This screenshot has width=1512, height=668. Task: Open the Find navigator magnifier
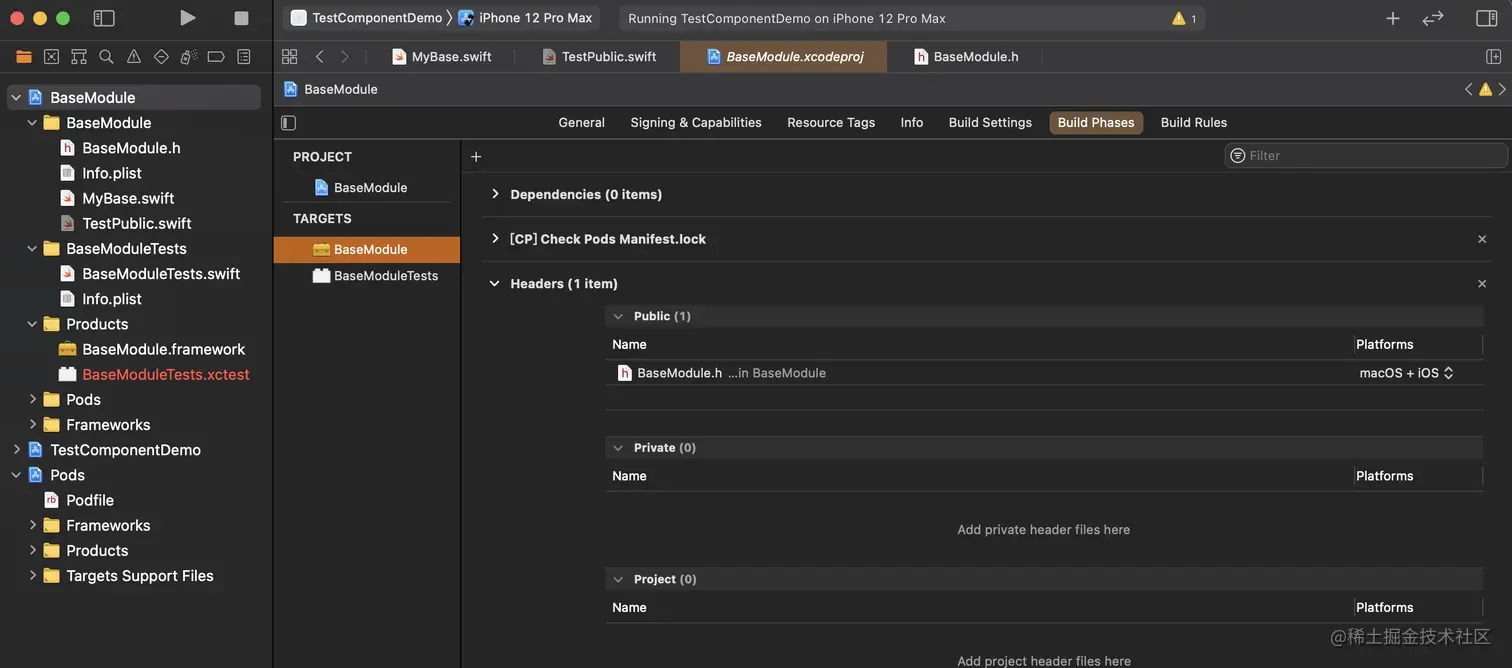coord(106,57)
